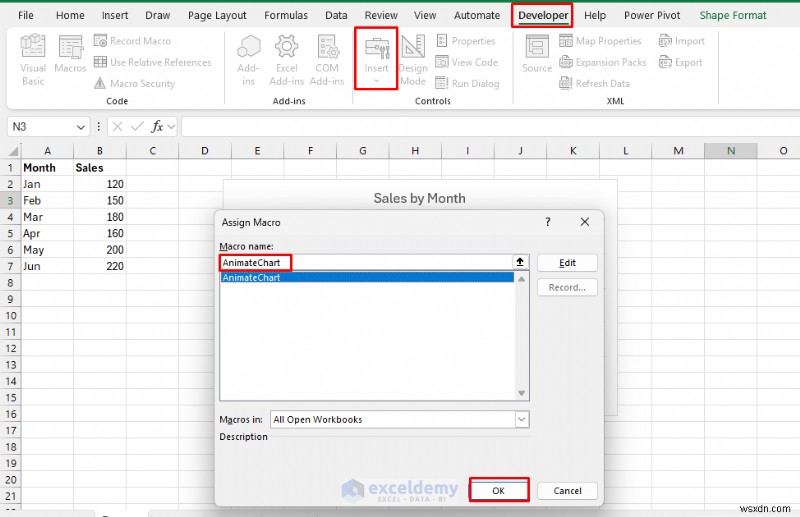Open control Properties

pos(465,41)
